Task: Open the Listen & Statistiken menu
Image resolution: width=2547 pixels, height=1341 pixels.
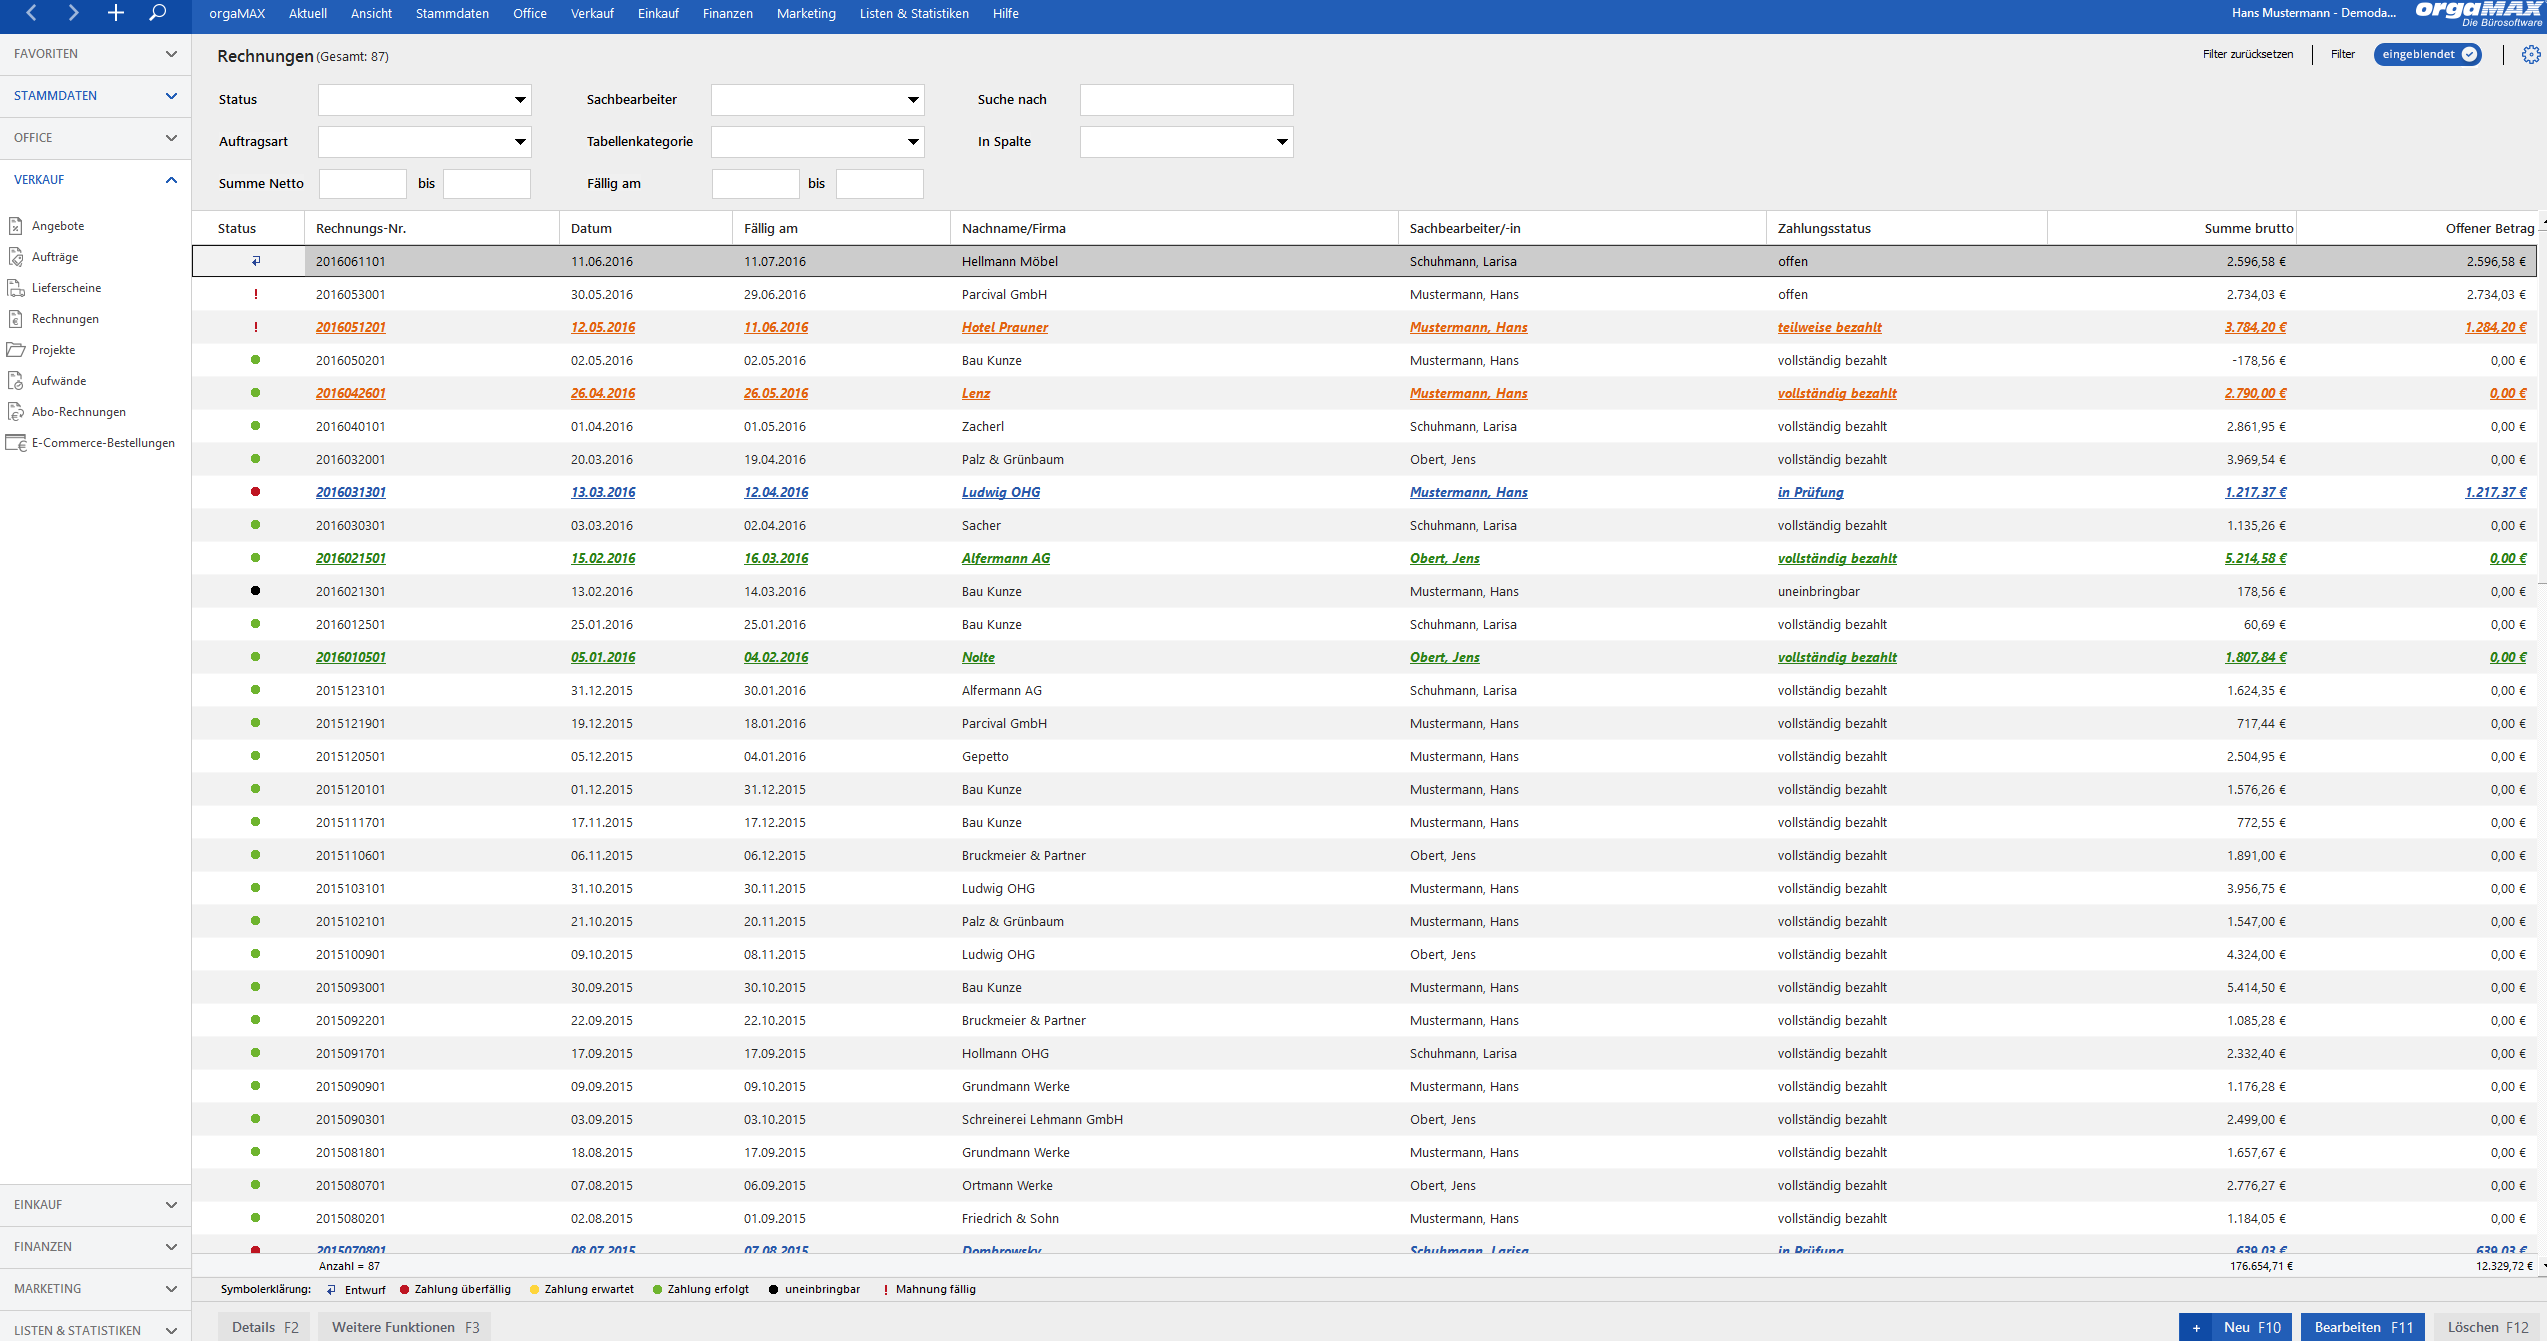Action: (914, 13)
